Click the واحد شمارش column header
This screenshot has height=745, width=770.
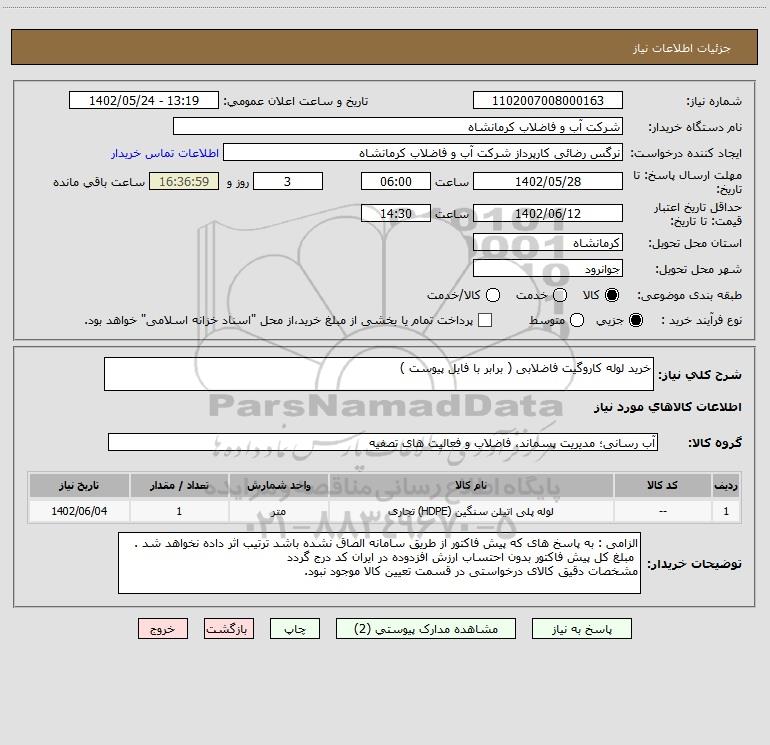click(278, 485)
